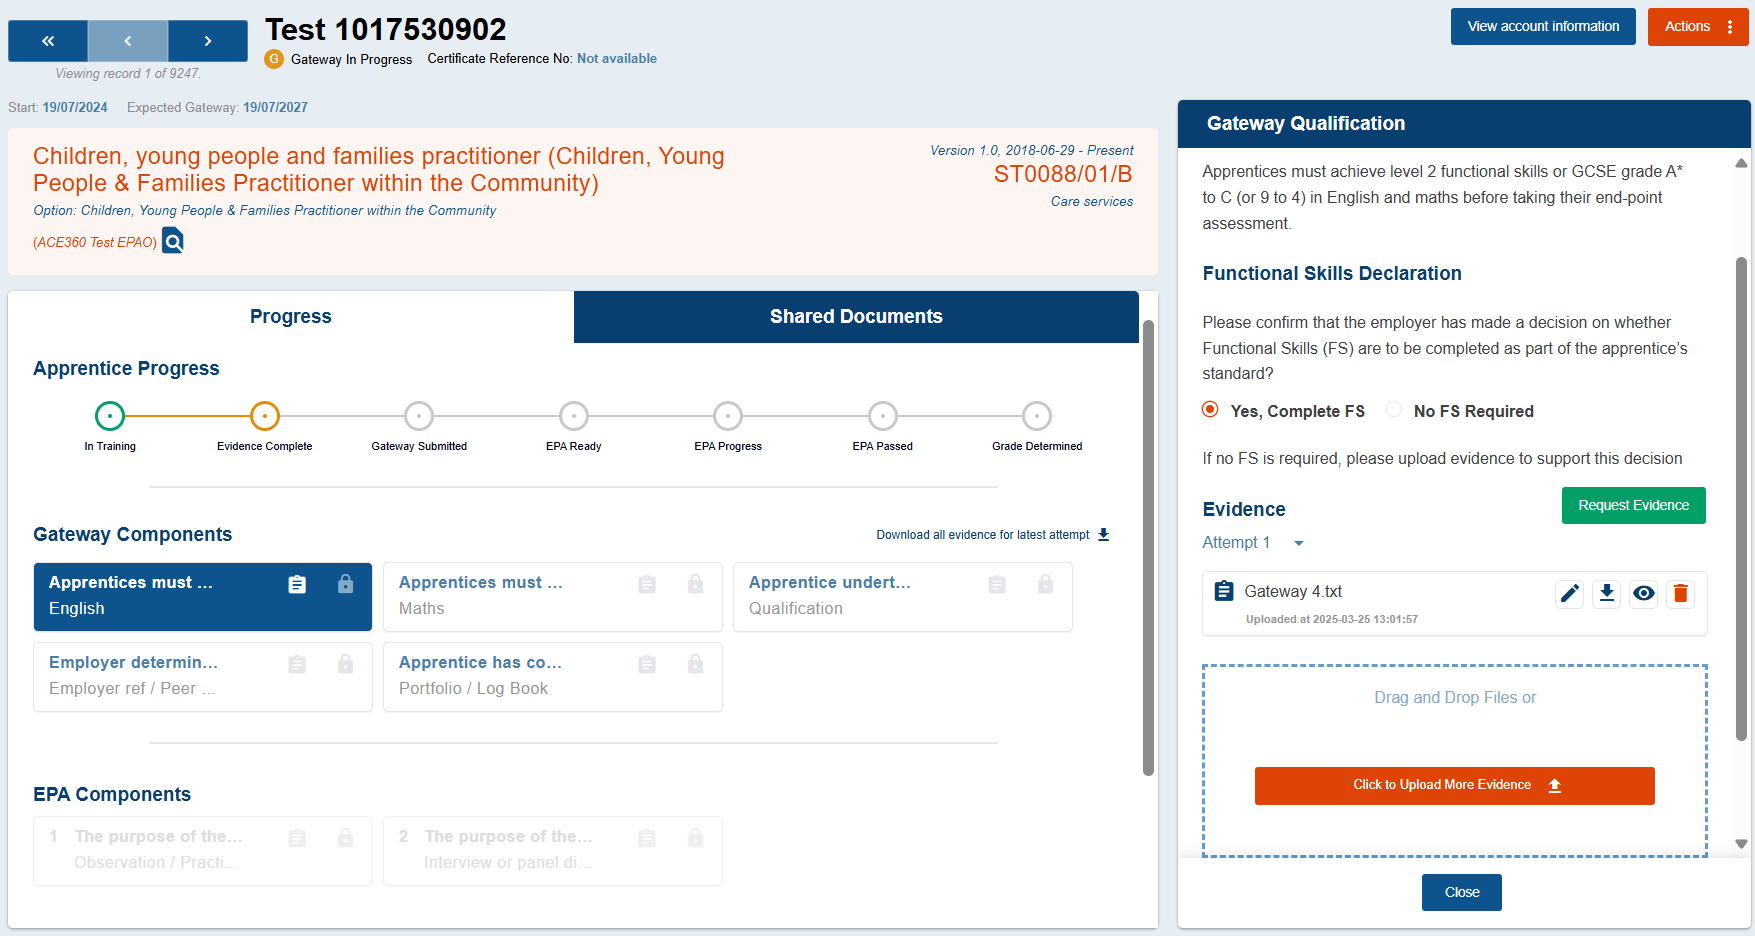This screenshot has width=1755, height=936.
Task: Download the Gateway 4.txt evidence file
Action: click(x=1607, y=594)
